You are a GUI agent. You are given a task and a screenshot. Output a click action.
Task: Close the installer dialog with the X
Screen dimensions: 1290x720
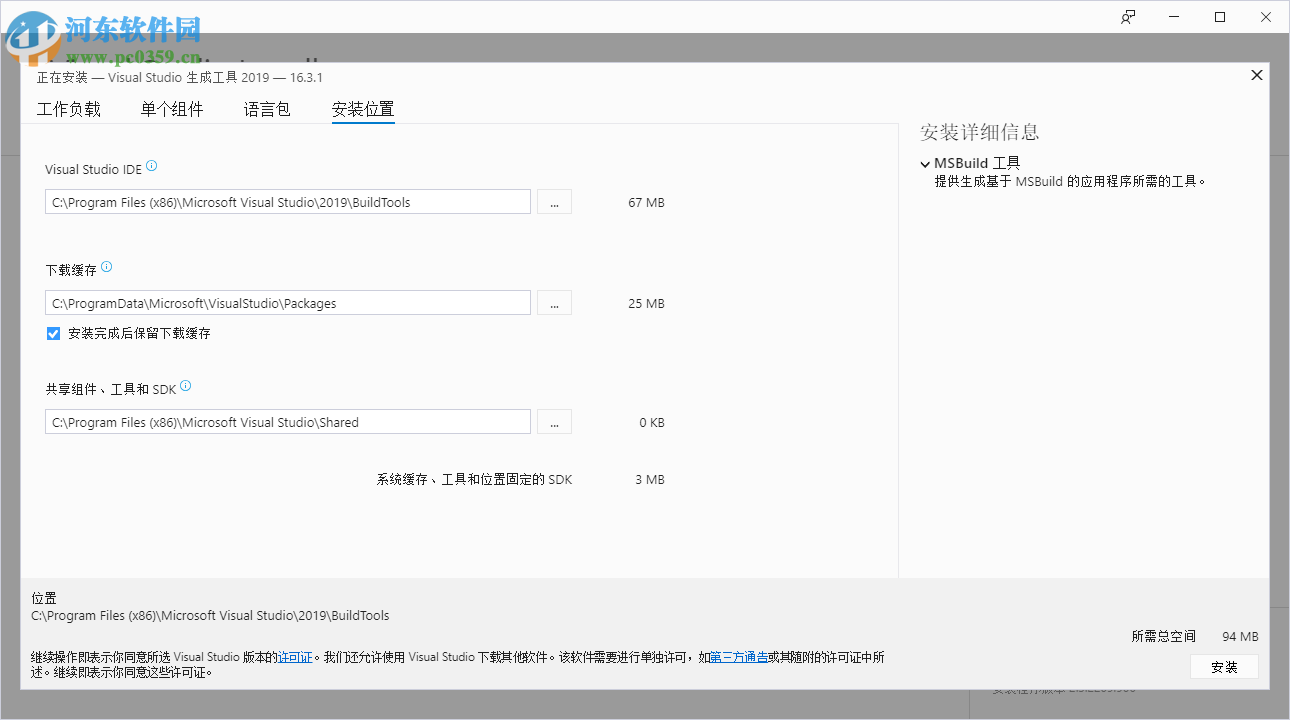(x=1256, y=74)
